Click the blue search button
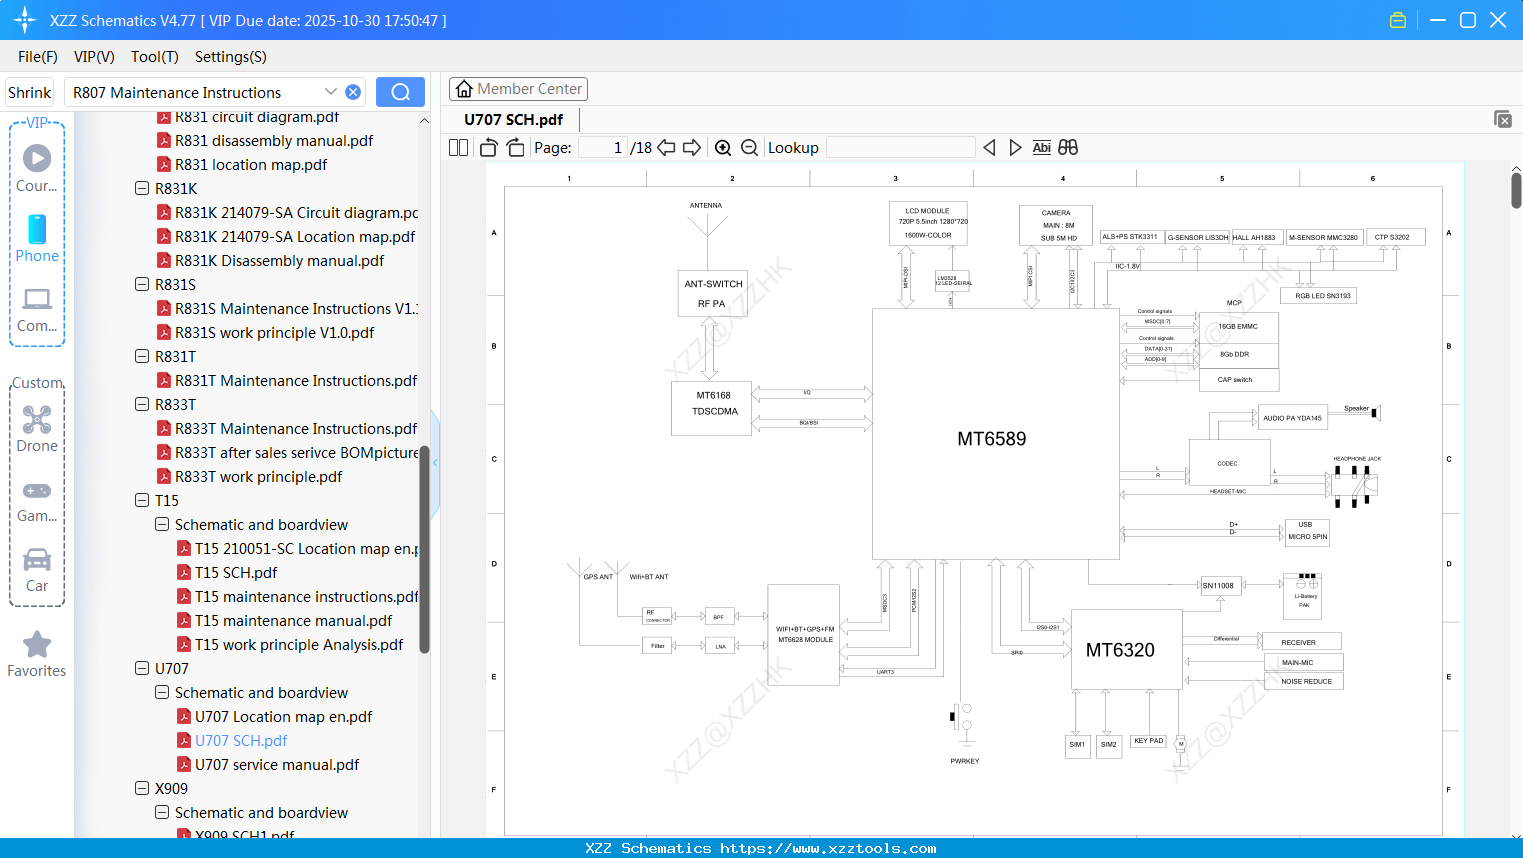1523x858 pixels. pos(400,92)
